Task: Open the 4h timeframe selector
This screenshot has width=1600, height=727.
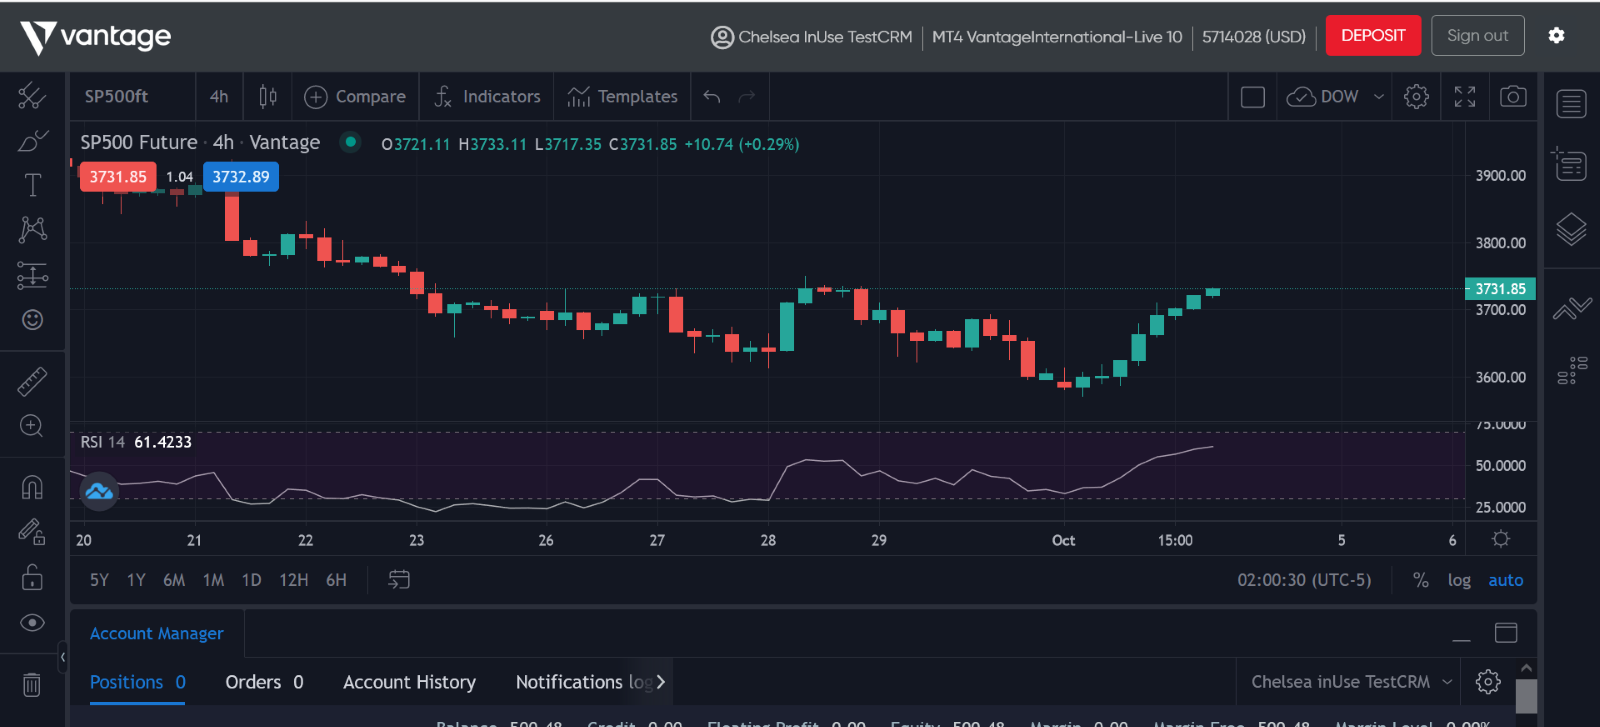Action: point(219,96)
